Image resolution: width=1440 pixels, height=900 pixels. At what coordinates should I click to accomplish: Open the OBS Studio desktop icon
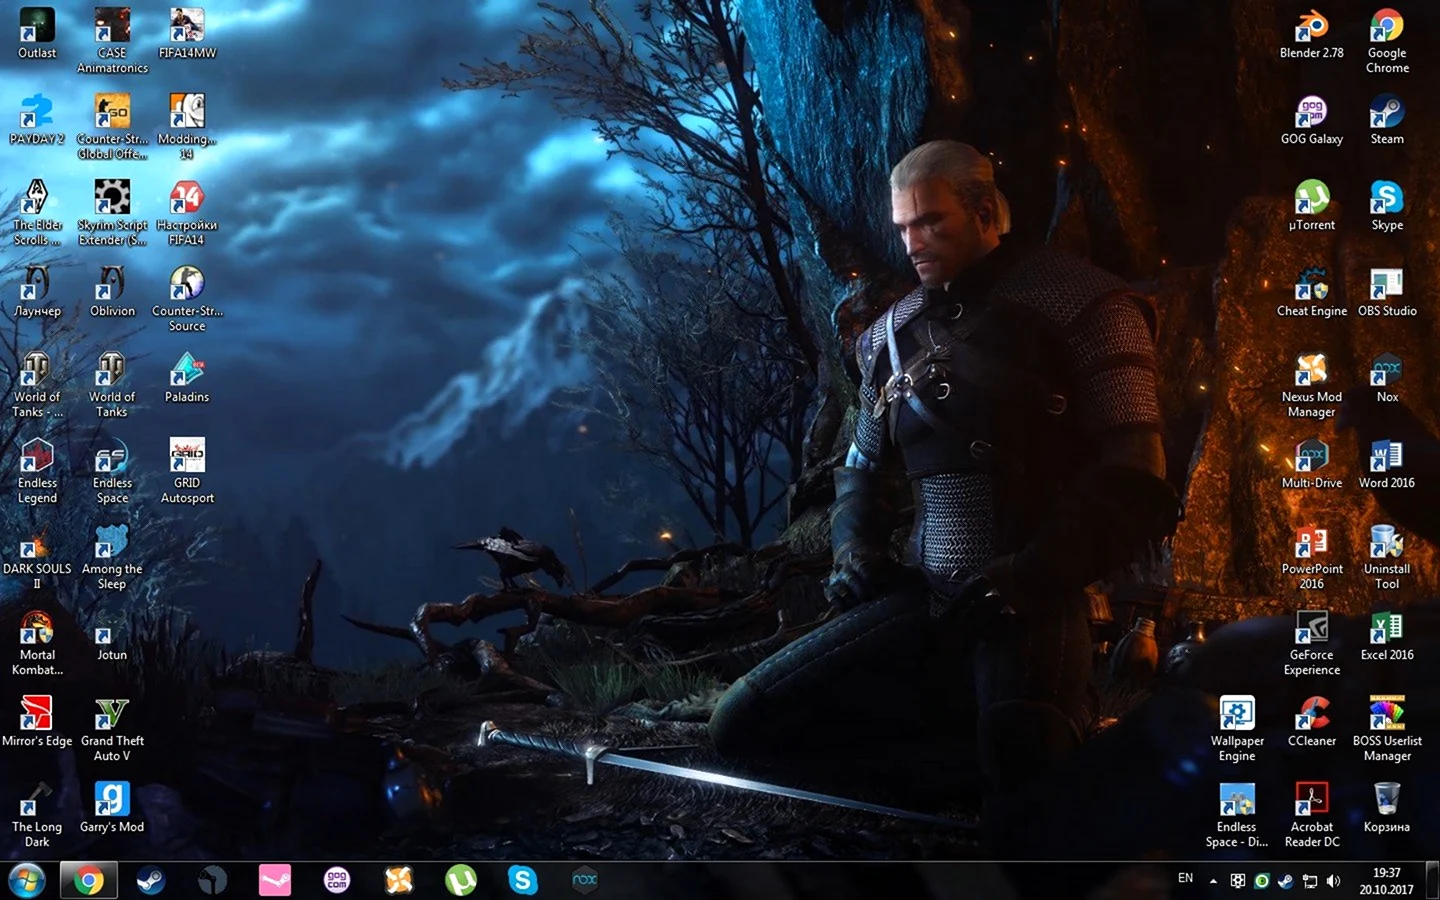click(1386, 287)
